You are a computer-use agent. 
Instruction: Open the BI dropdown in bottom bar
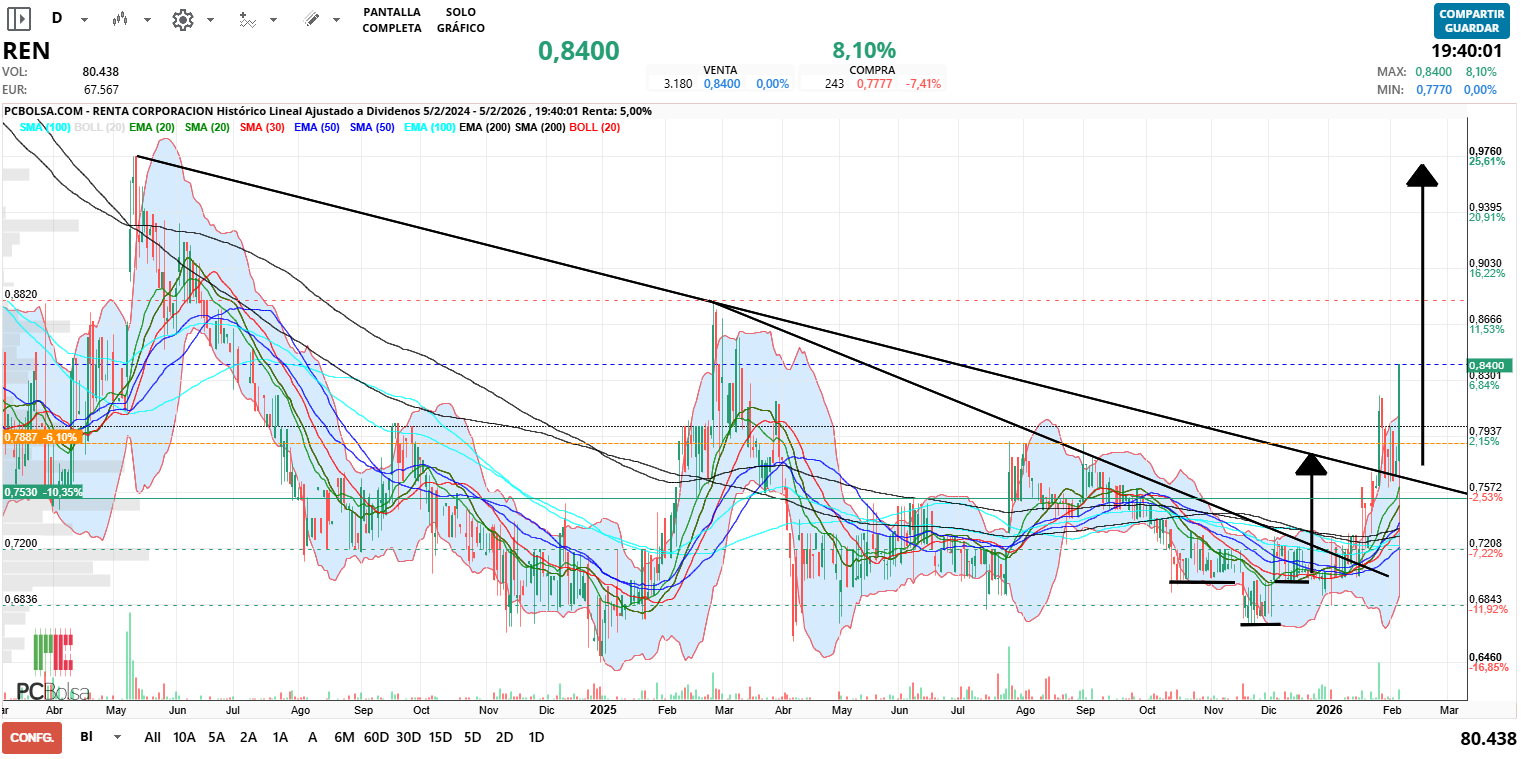[118, 737]
